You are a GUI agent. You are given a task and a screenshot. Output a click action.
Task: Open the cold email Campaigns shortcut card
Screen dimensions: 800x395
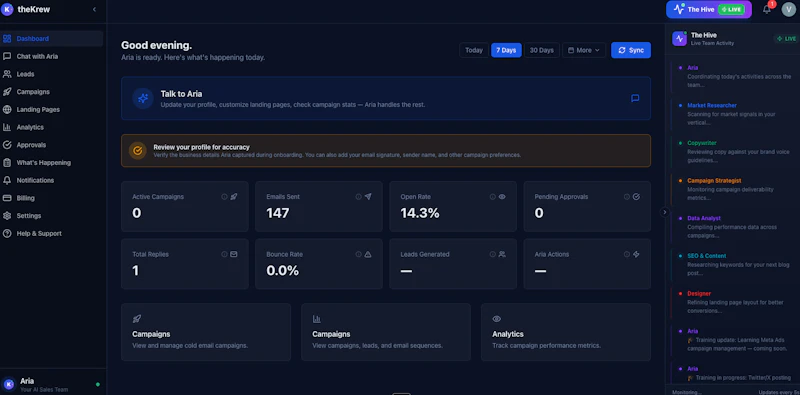point(206,332)
